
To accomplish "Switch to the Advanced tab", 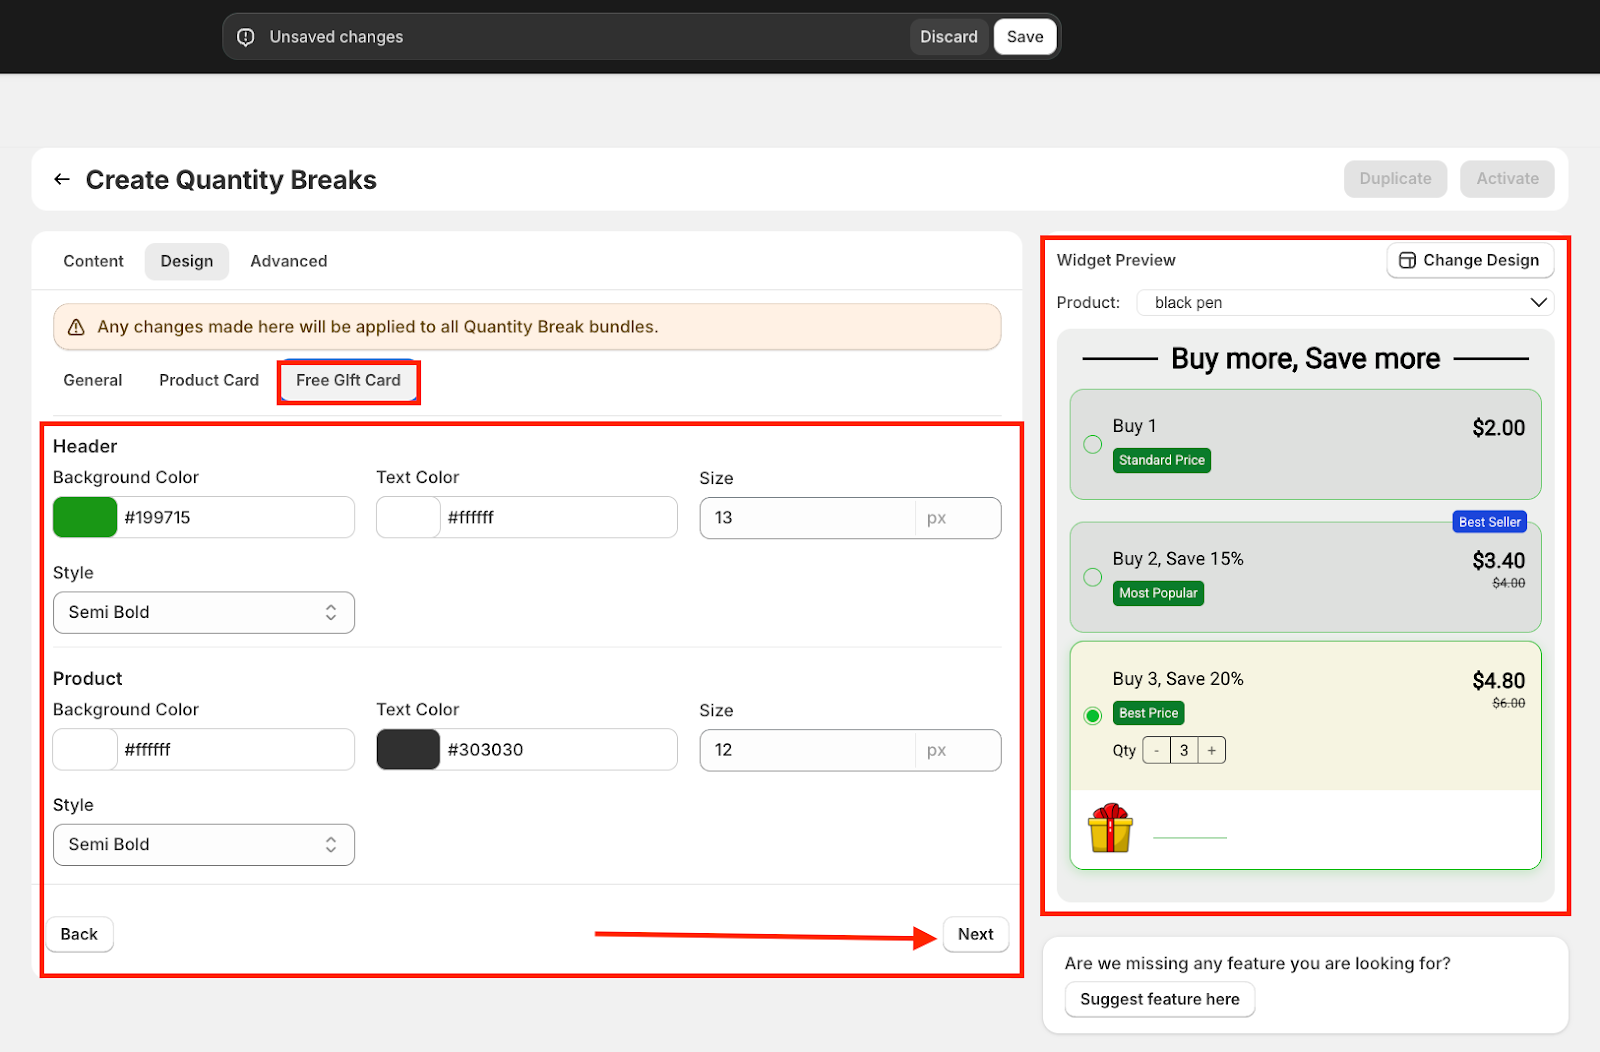I will point(288,261).
